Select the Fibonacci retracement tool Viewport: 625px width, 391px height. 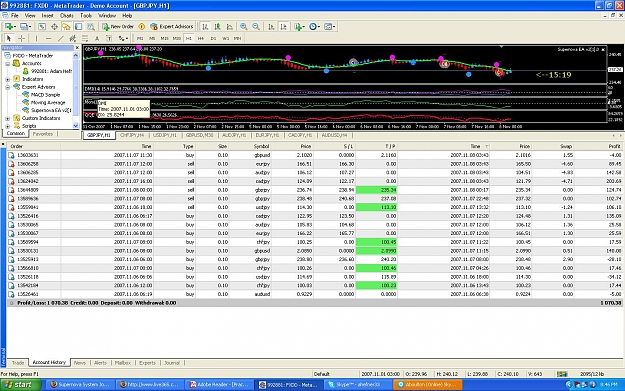pyautogui.click(x=85, y=38)
